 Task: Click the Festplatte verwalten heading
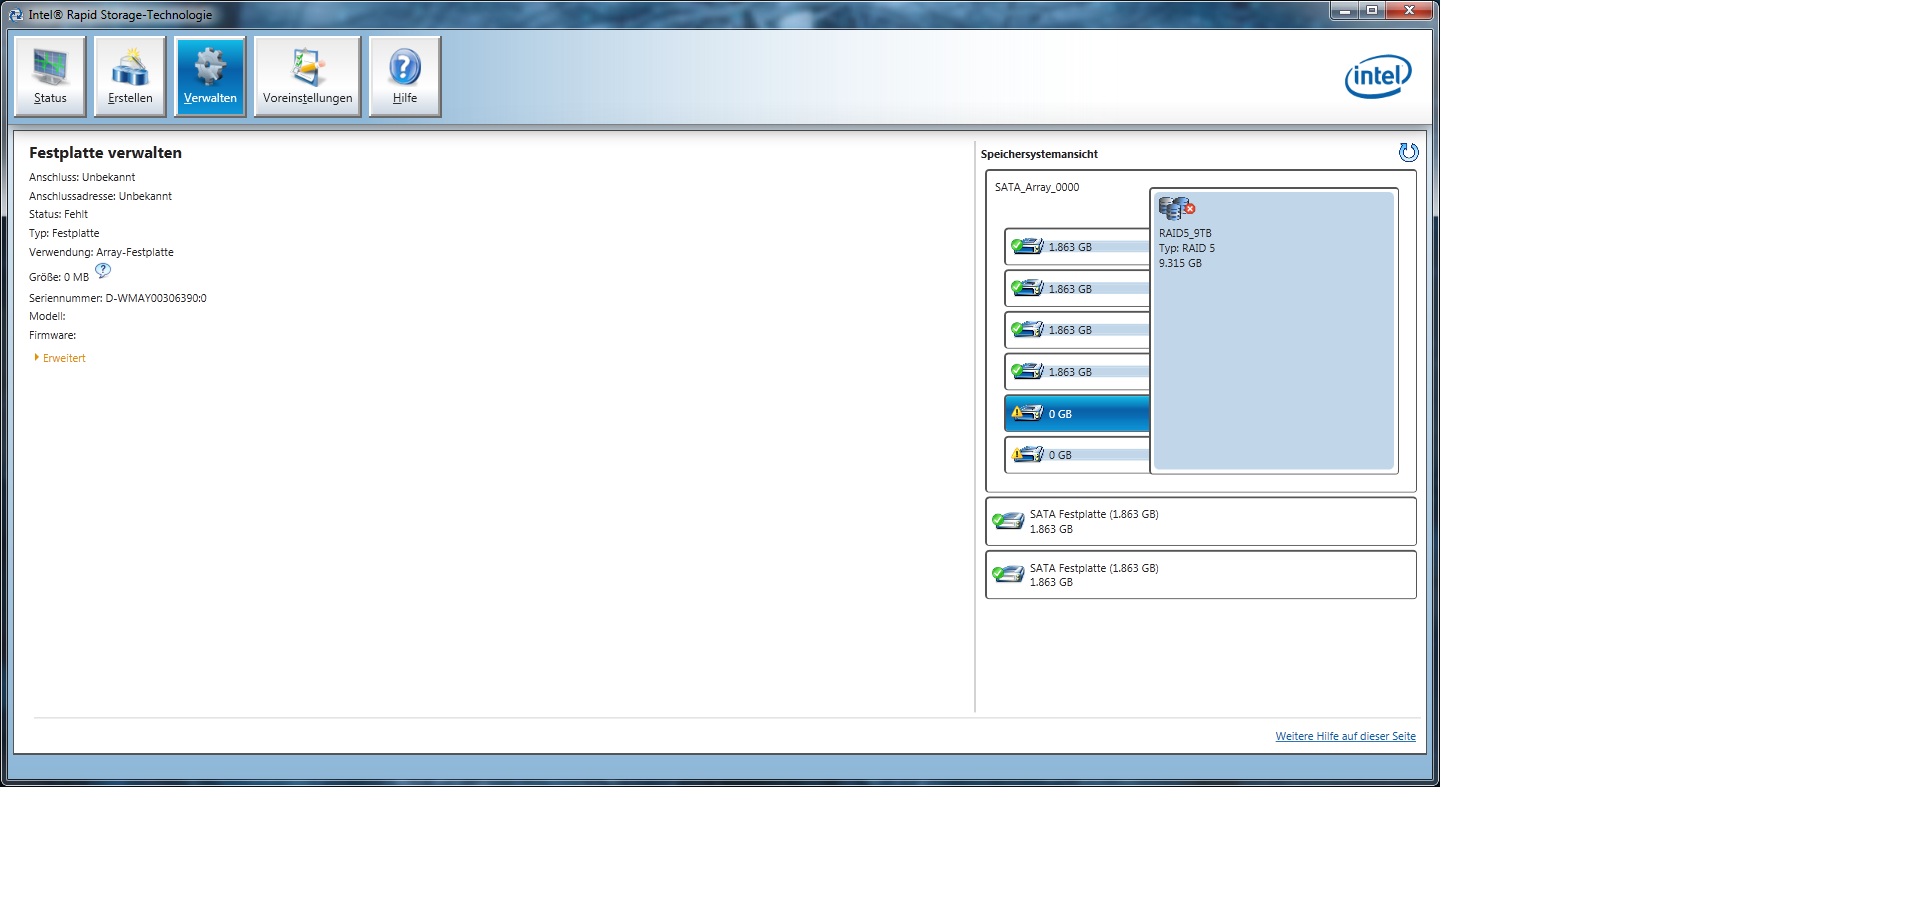(x=105, y=153)
